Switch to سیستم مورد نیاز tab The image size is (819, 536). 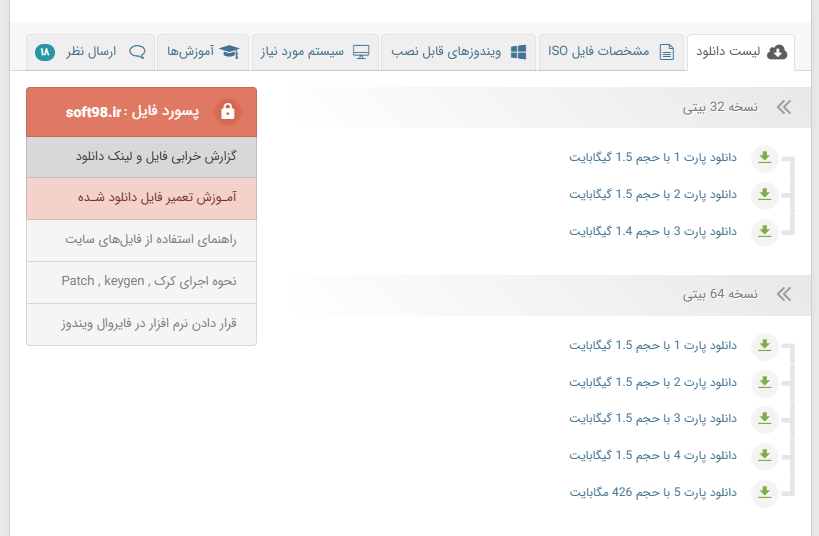(x=315, y=52)
